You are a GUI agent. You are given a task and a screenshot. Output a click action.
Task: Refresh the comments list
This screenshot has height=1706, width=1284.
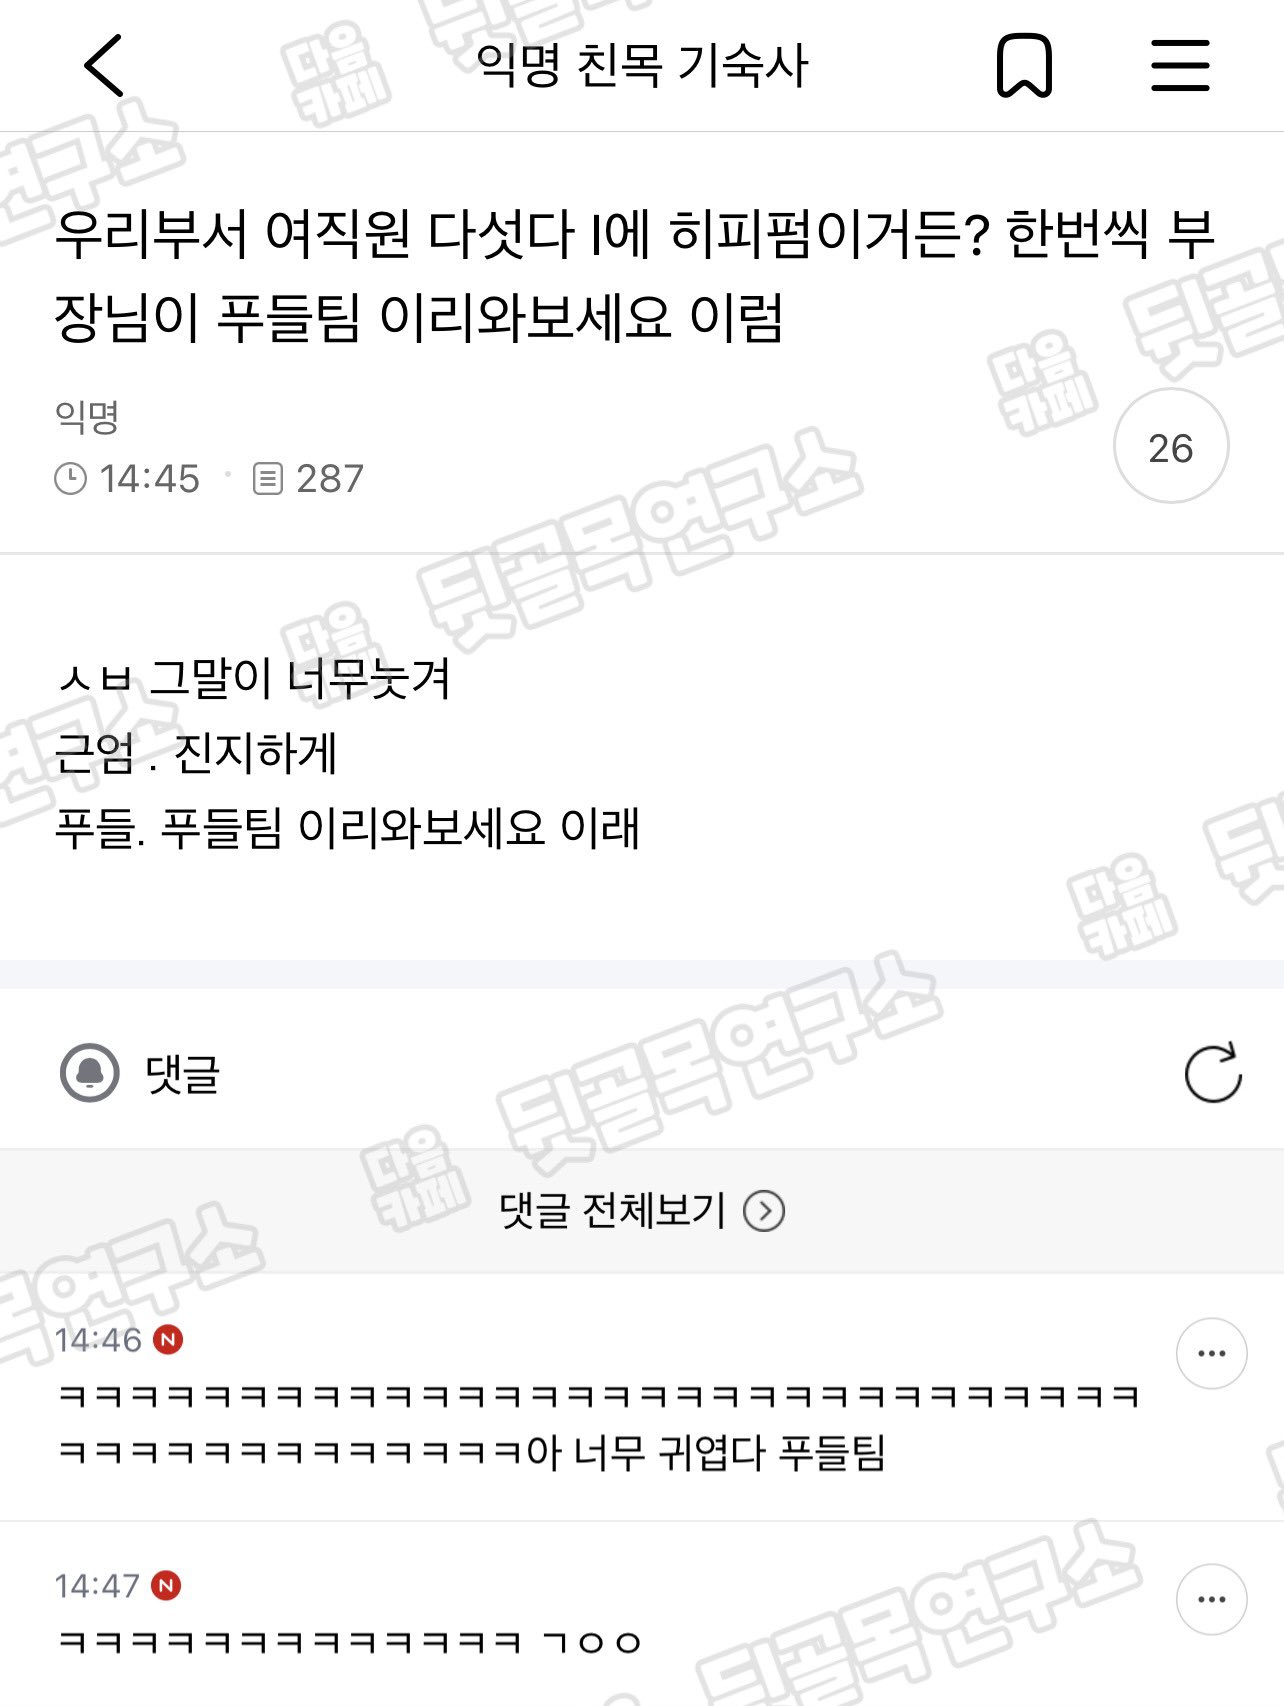[1213, 1073]
